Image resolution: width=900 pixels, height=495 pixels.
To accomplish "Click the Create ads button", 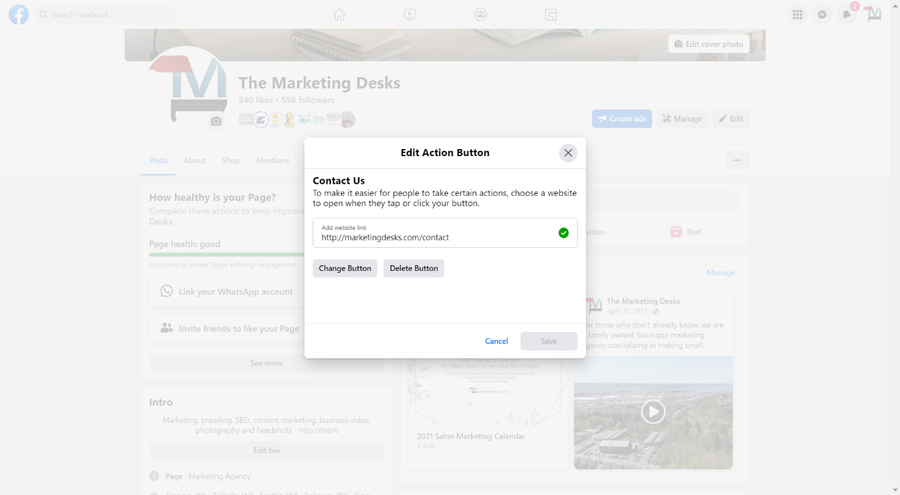I will point(622,118).
